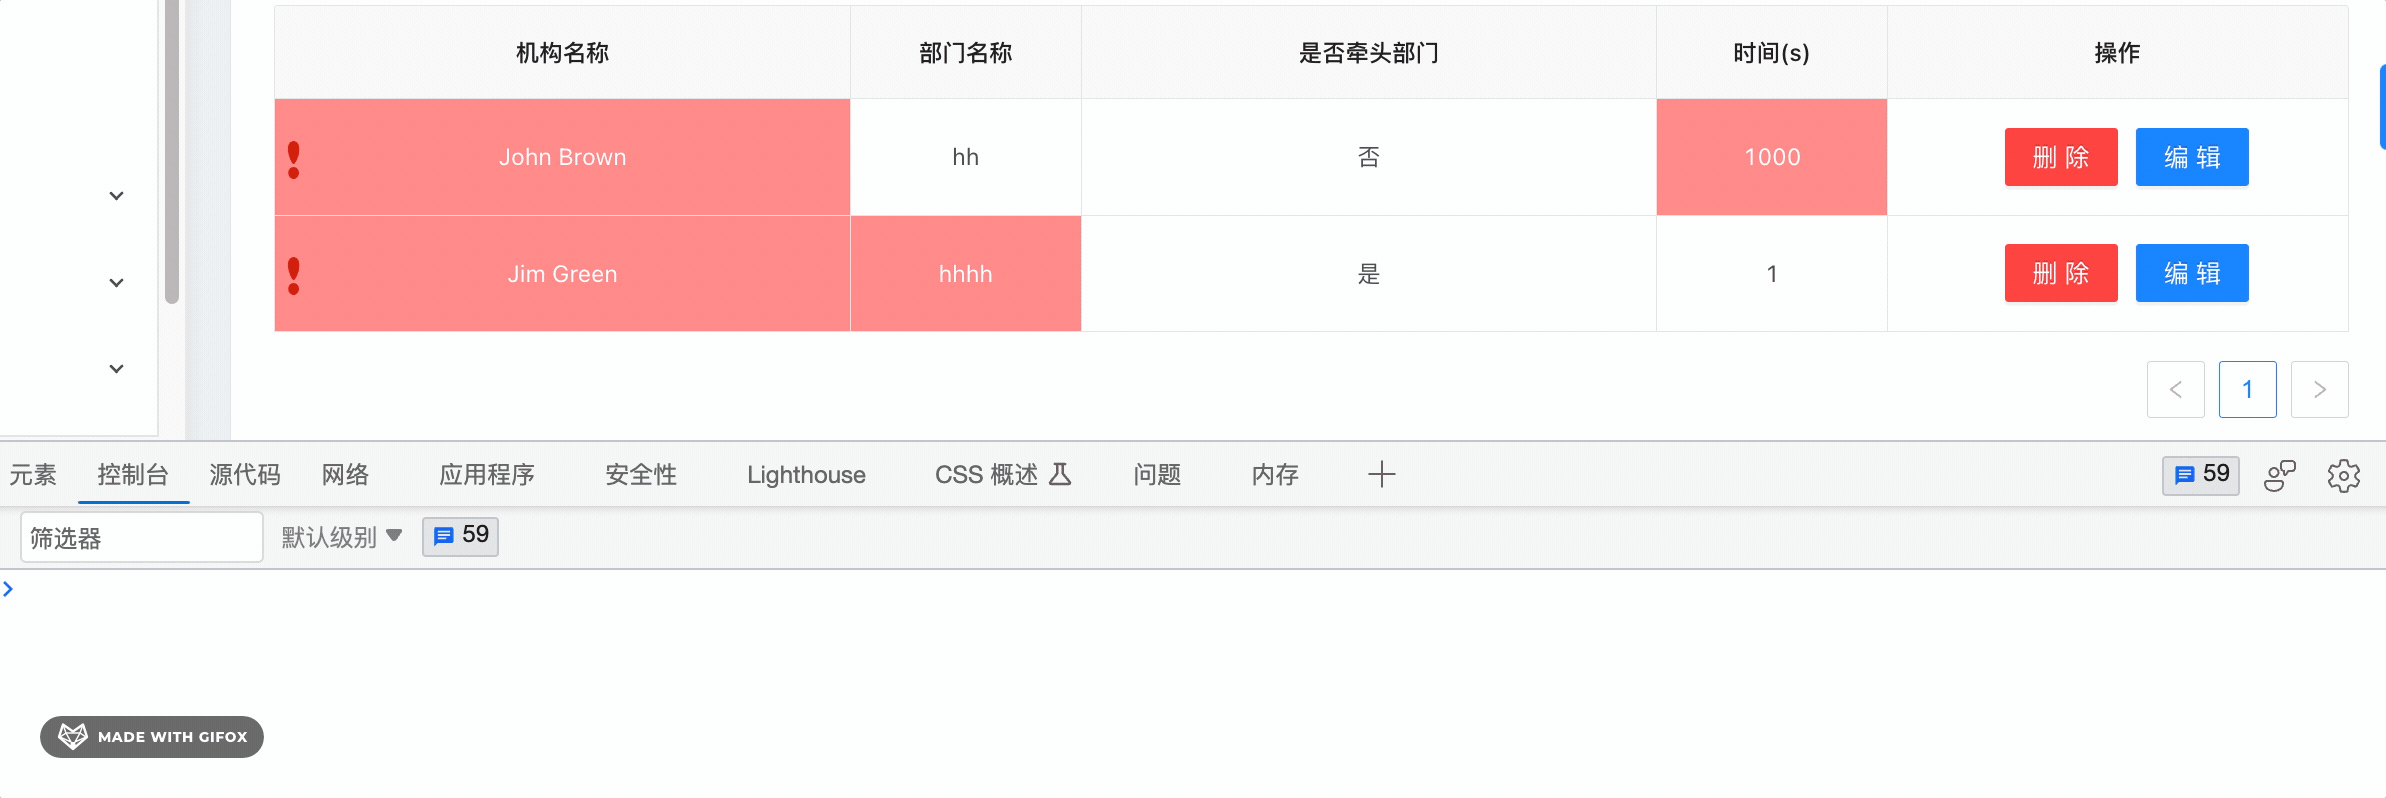Click the Made with Gifox badge

pyautogui.click(x=152, y=737)
